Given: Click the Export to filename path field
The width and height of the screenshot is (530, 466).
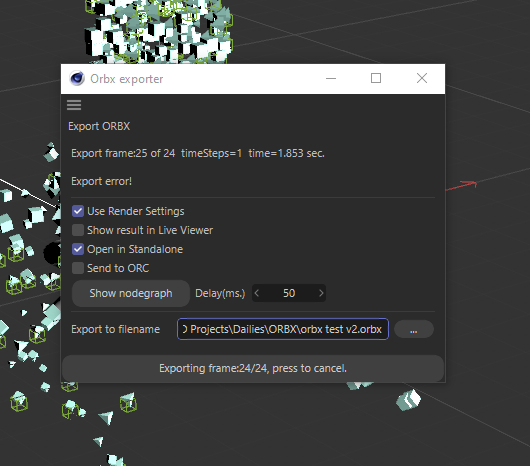Looking at the screenshot, I should [283, 329].
